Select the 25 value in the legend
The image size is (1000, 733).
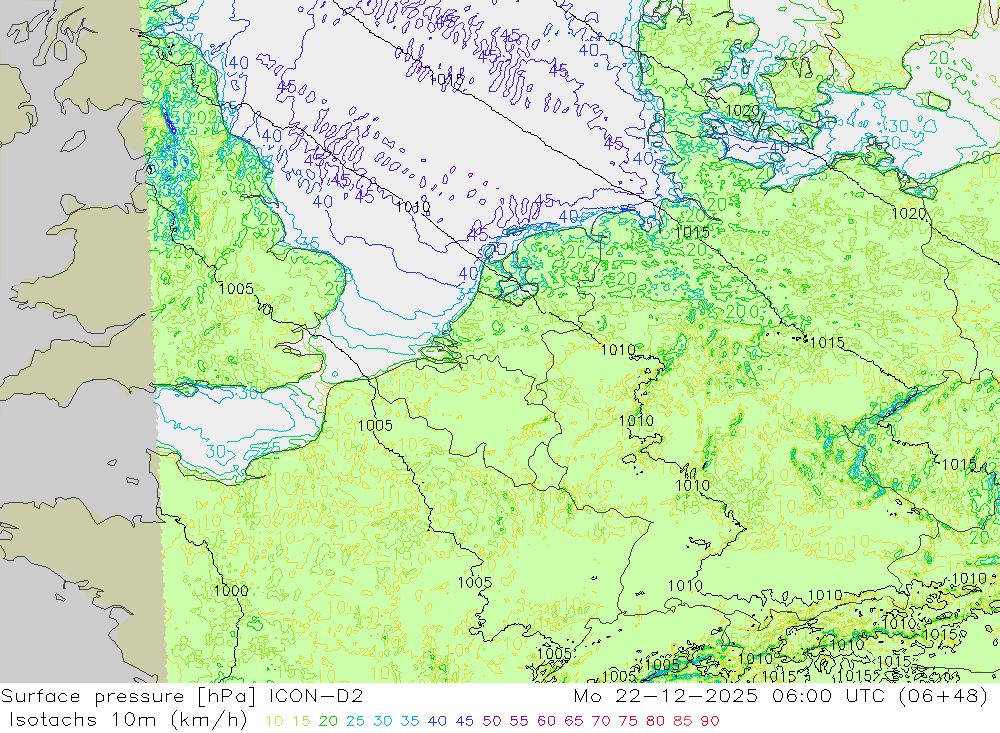tap(355, 721)
